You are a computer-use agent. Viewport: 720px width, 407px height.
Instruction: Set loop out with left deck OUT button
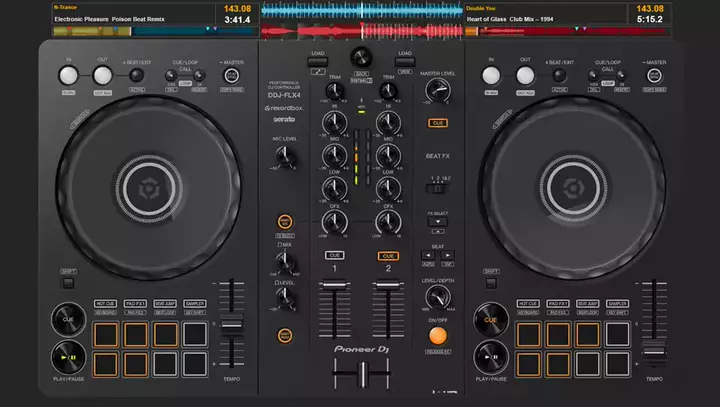coord(102,75)
